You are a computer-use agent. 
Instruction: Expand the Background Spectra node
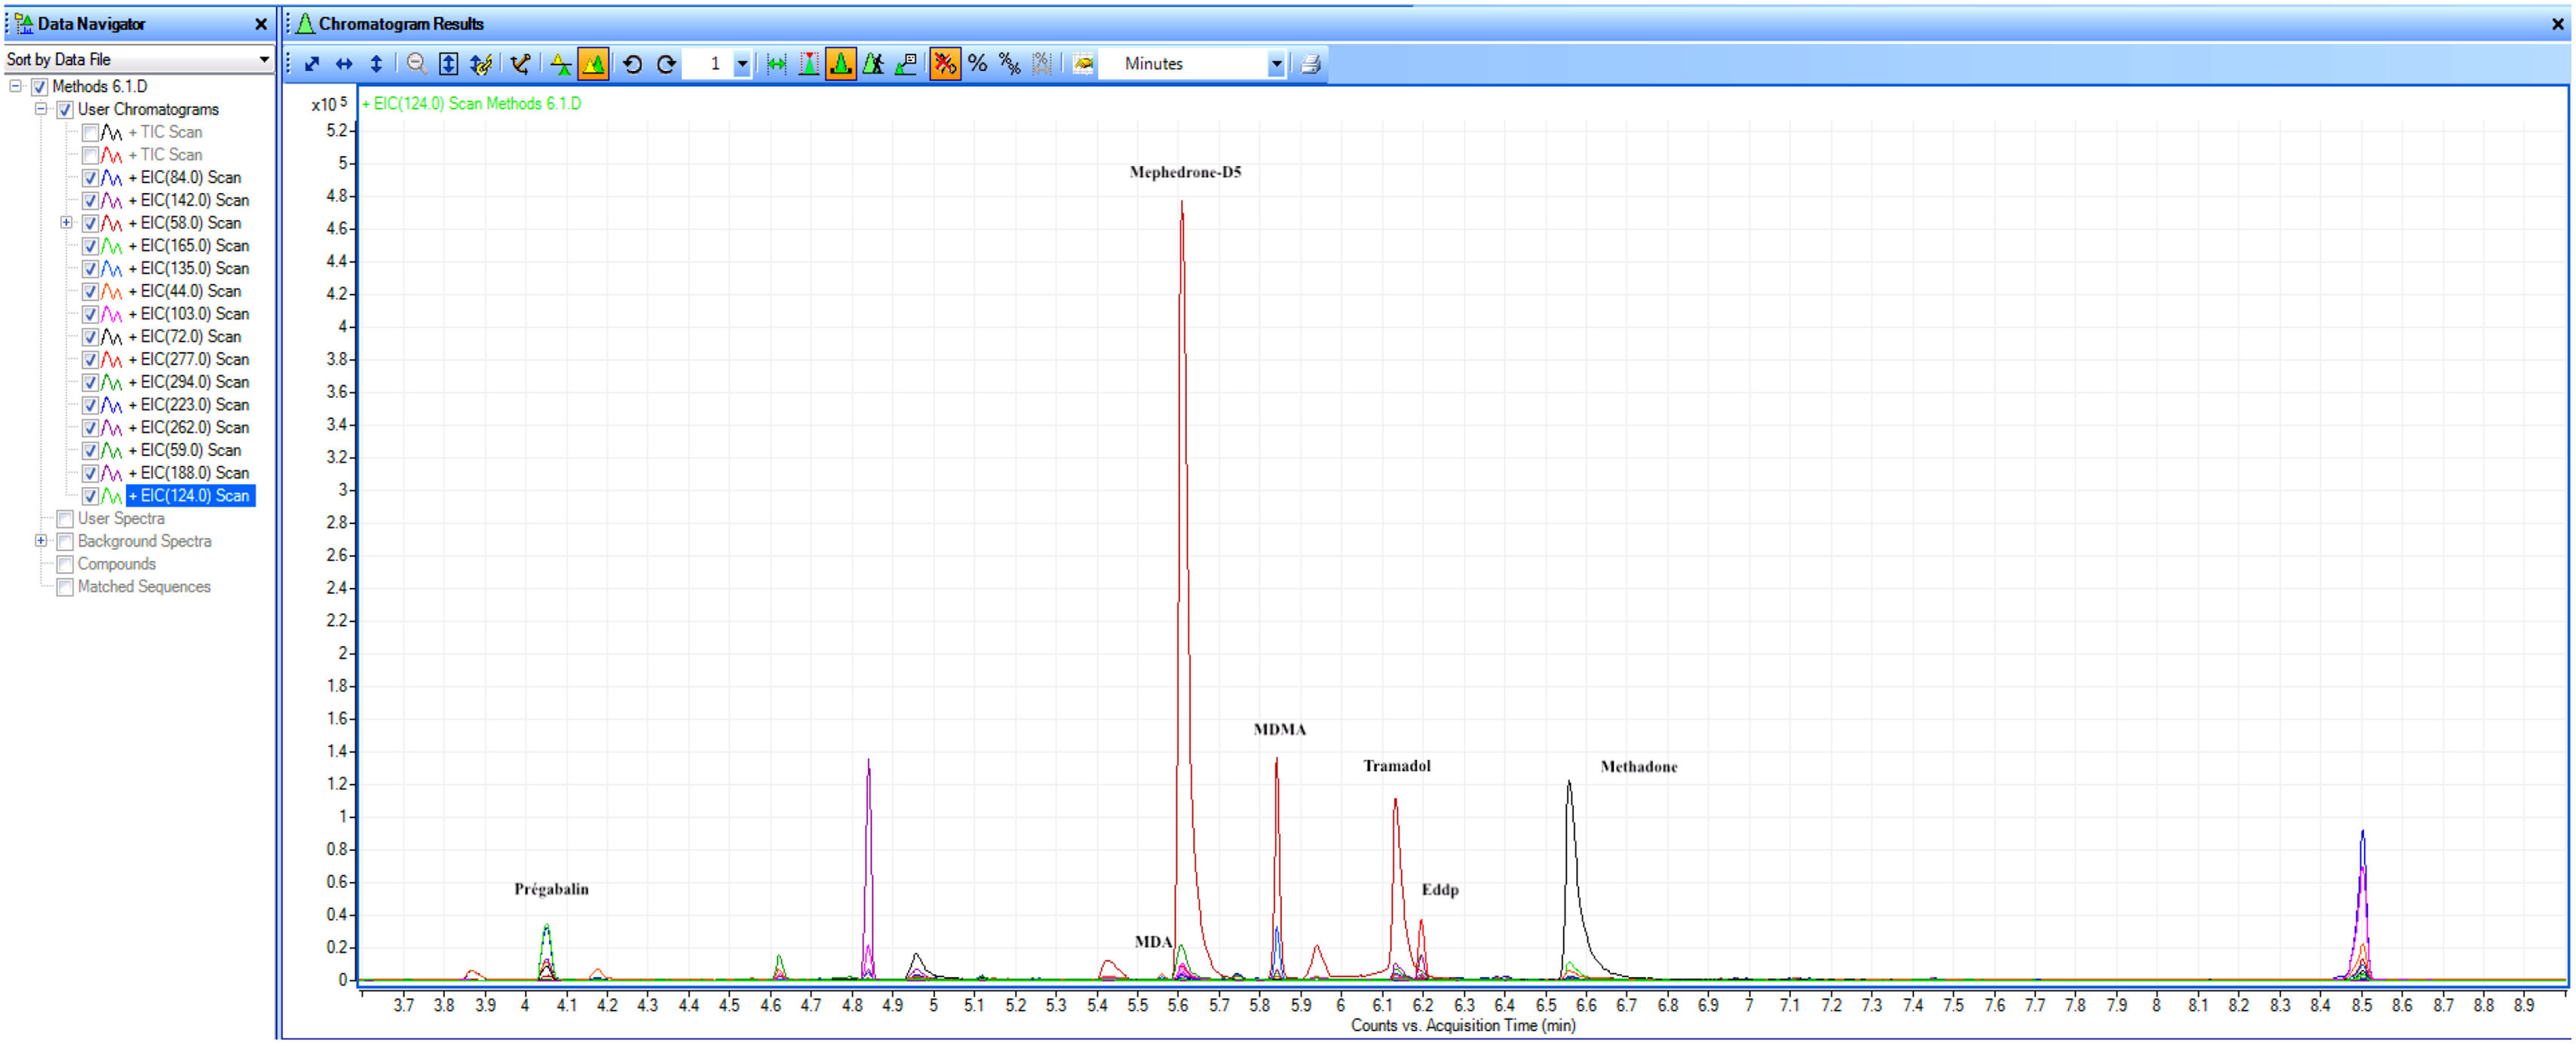41,541
